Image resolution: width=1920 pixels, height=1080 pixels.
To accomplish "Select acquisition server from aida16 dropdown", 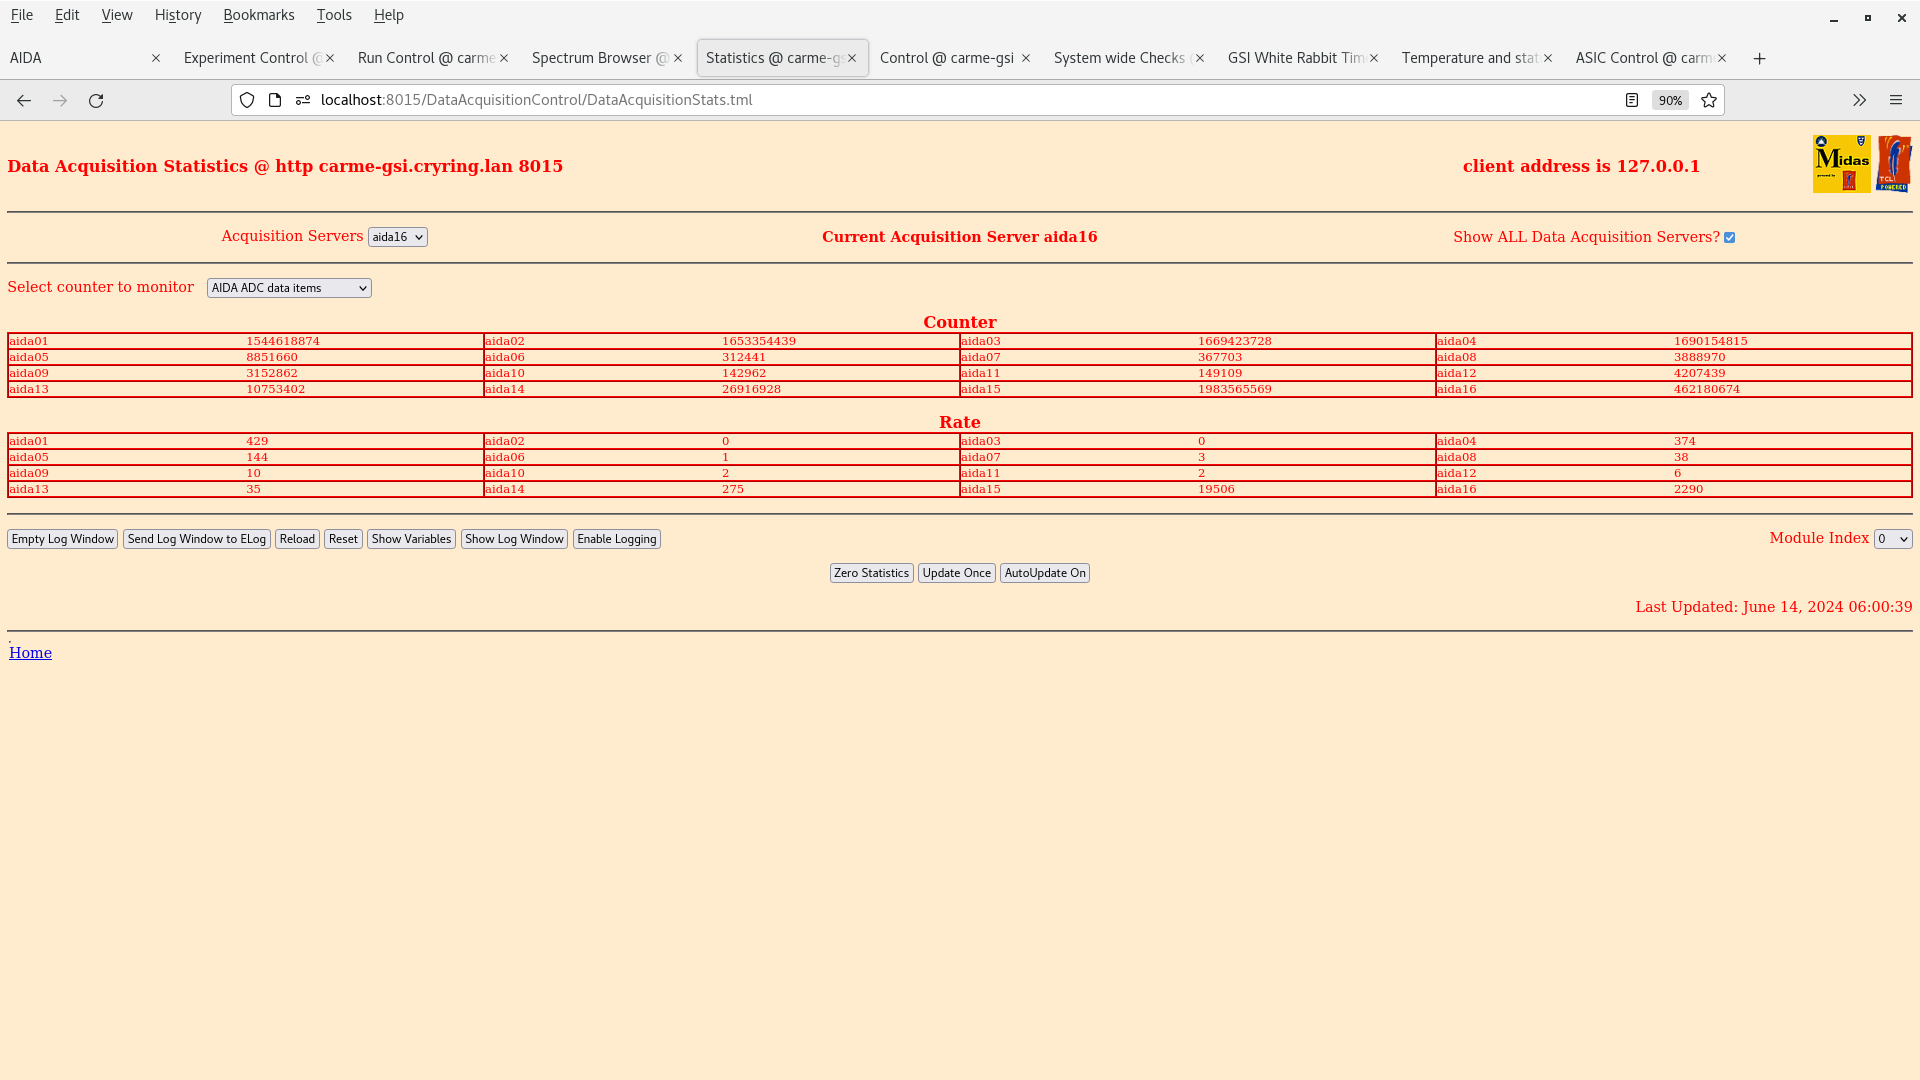I will 397,237.
